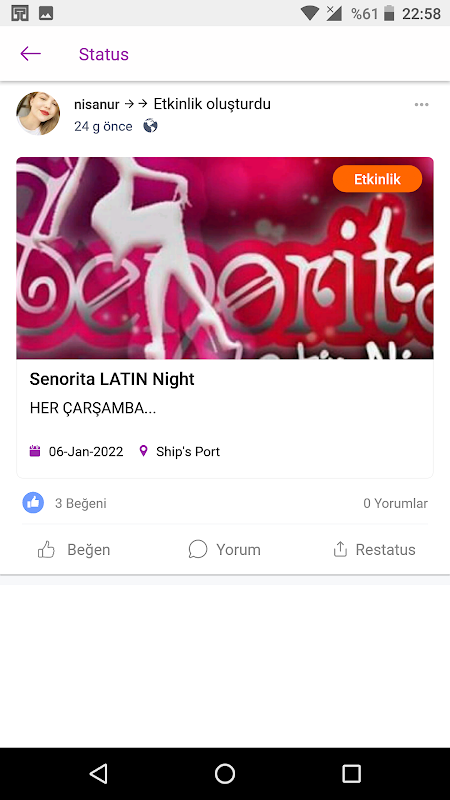Go back using the purple arrow
This screenshot has width=450, height=800.
[30, 54]
